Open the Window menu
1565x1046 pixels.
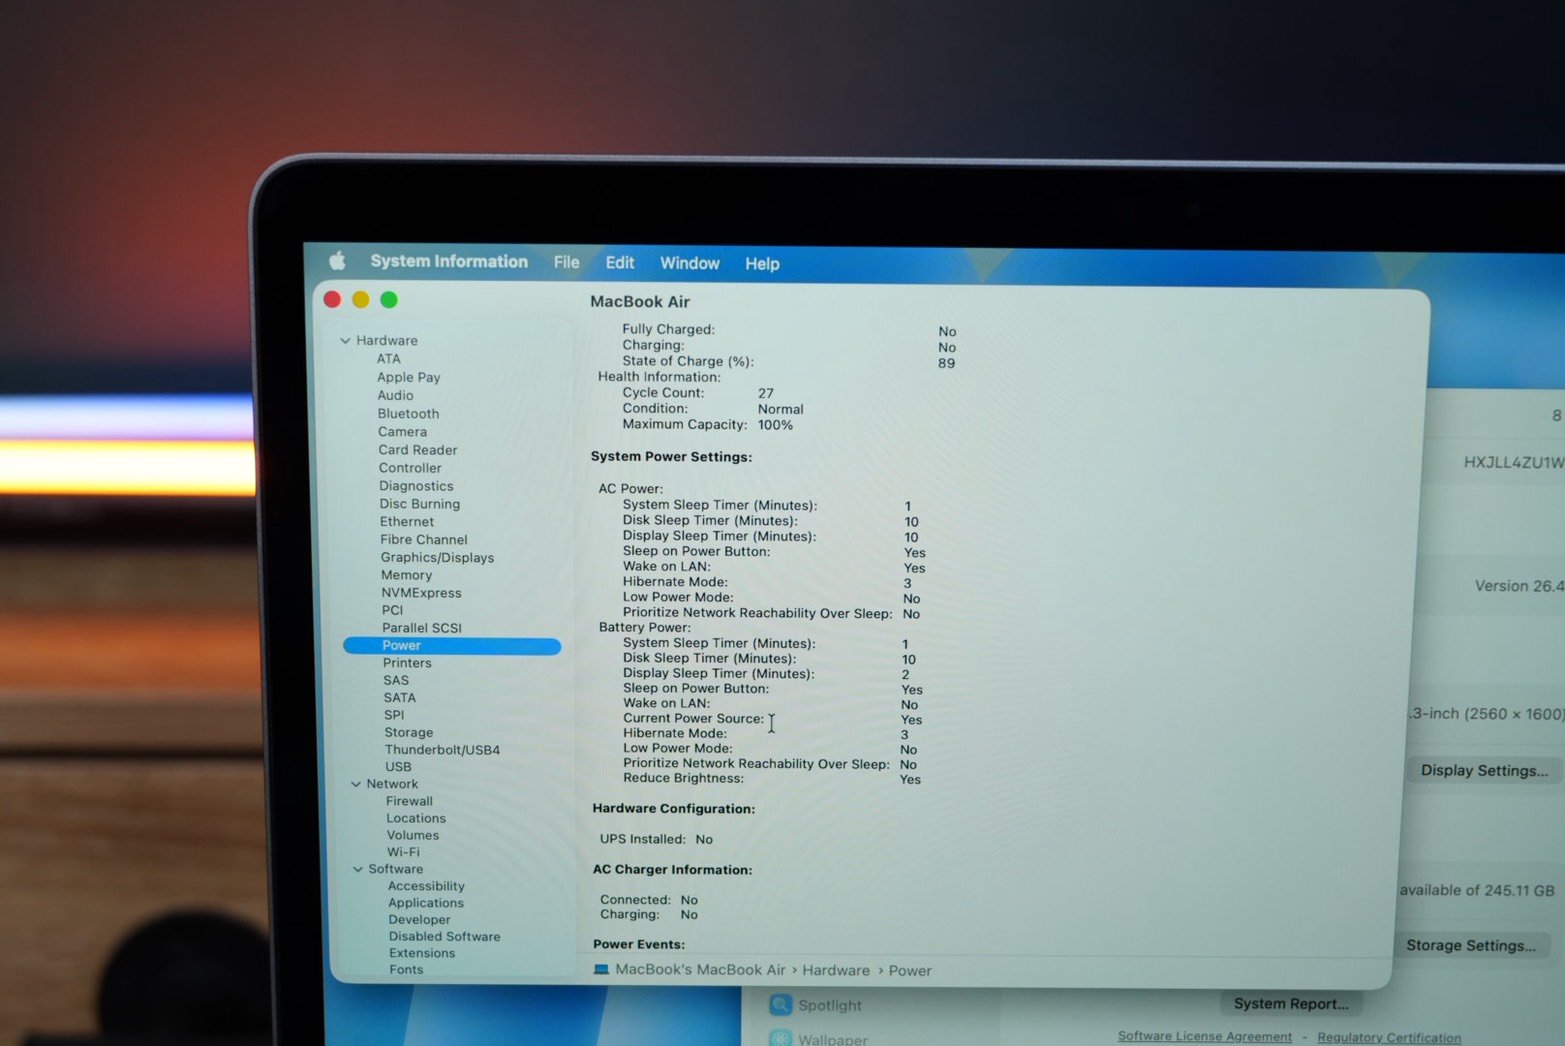coord(689,263)
